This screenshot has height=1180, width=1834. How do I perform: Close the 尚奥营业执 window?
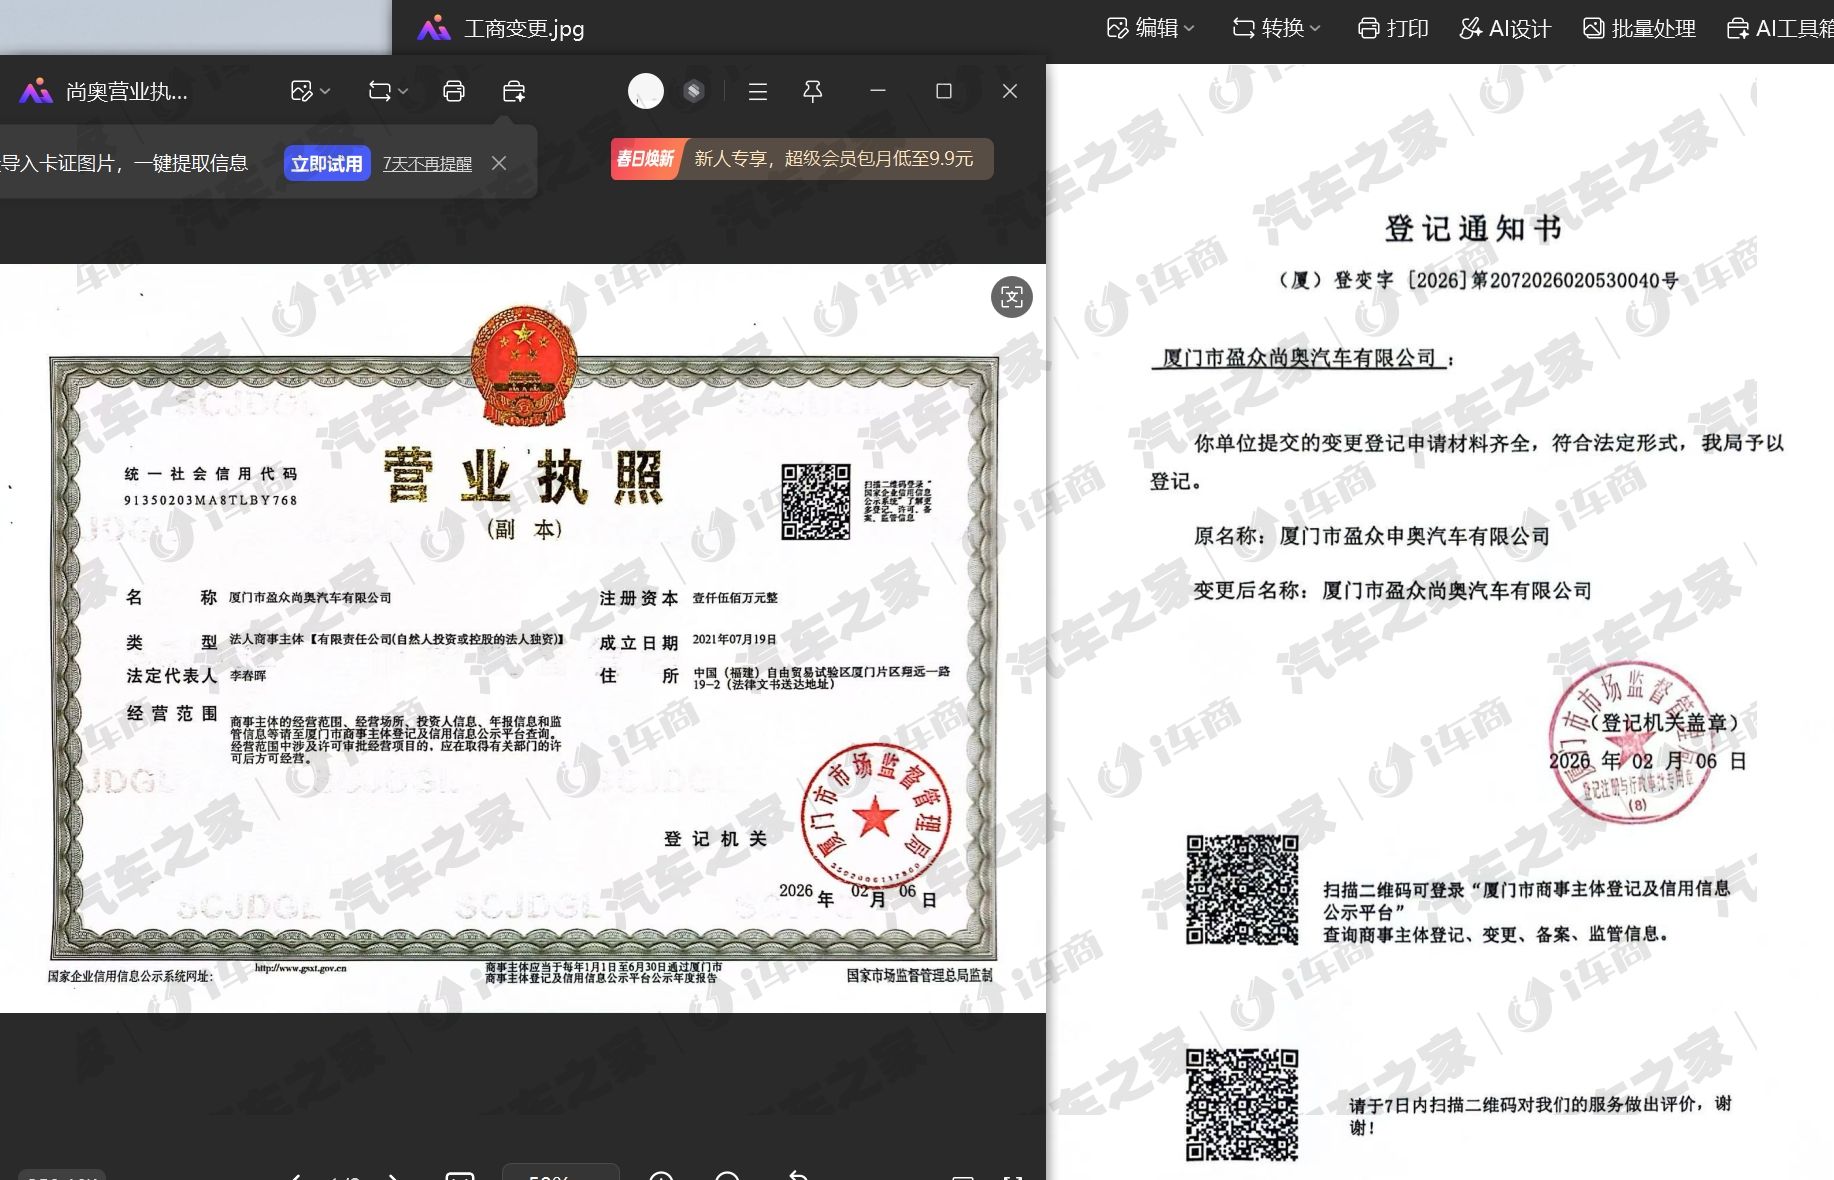pyautogui.click(x=1010, y=92)
